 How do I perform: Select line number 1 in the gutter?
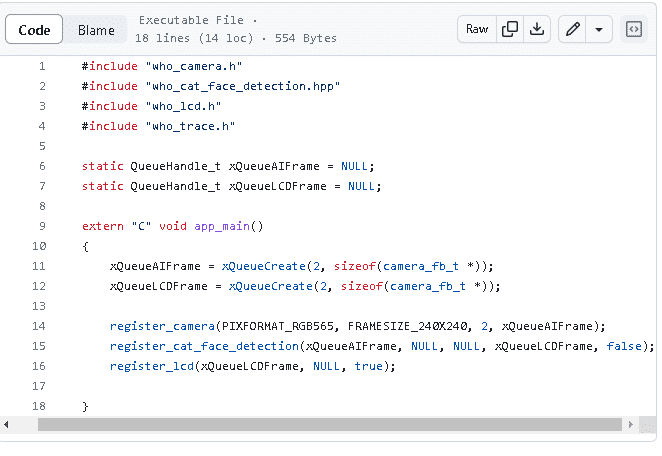tap(41, 66)
